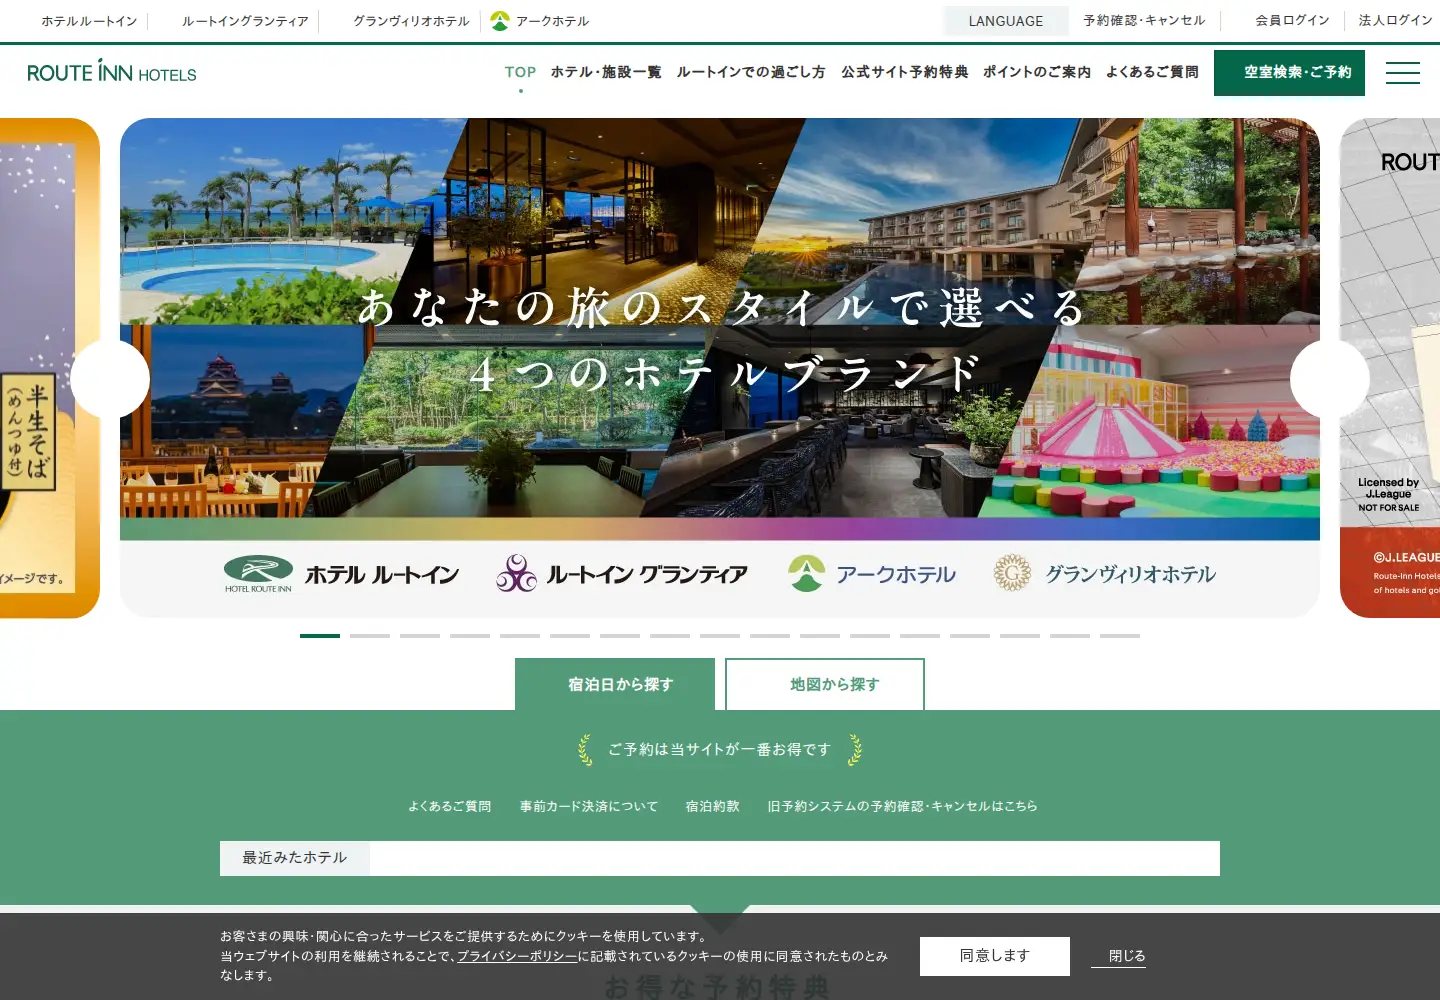
Task: Click the アークホテル brand logo in banner
Action: click(x=871, y=574)
